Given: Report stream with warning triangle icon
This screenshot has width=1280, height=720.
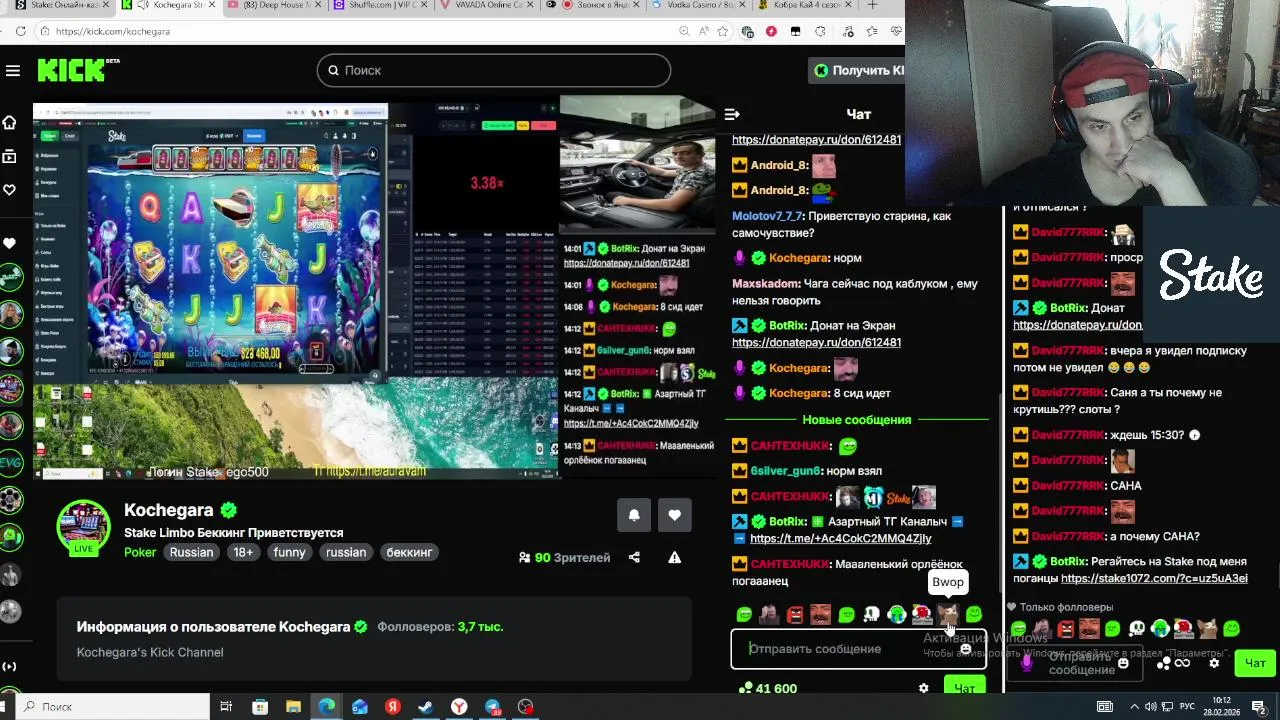Looking at the screenshot, I should [x=675, y=557].
